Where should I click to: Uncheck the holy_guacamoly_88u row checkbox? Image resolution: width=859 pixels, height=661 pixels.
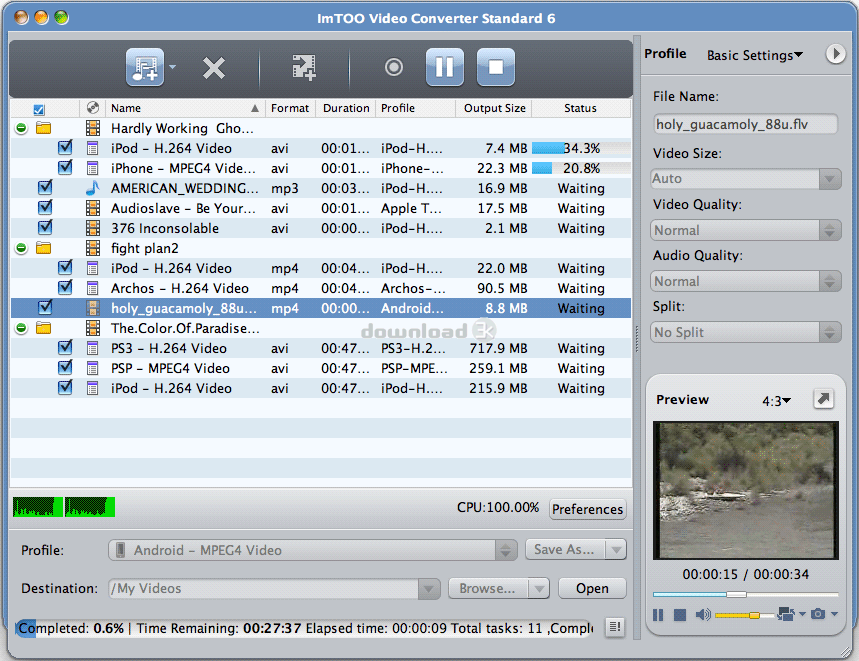click(x=45, y=307)
